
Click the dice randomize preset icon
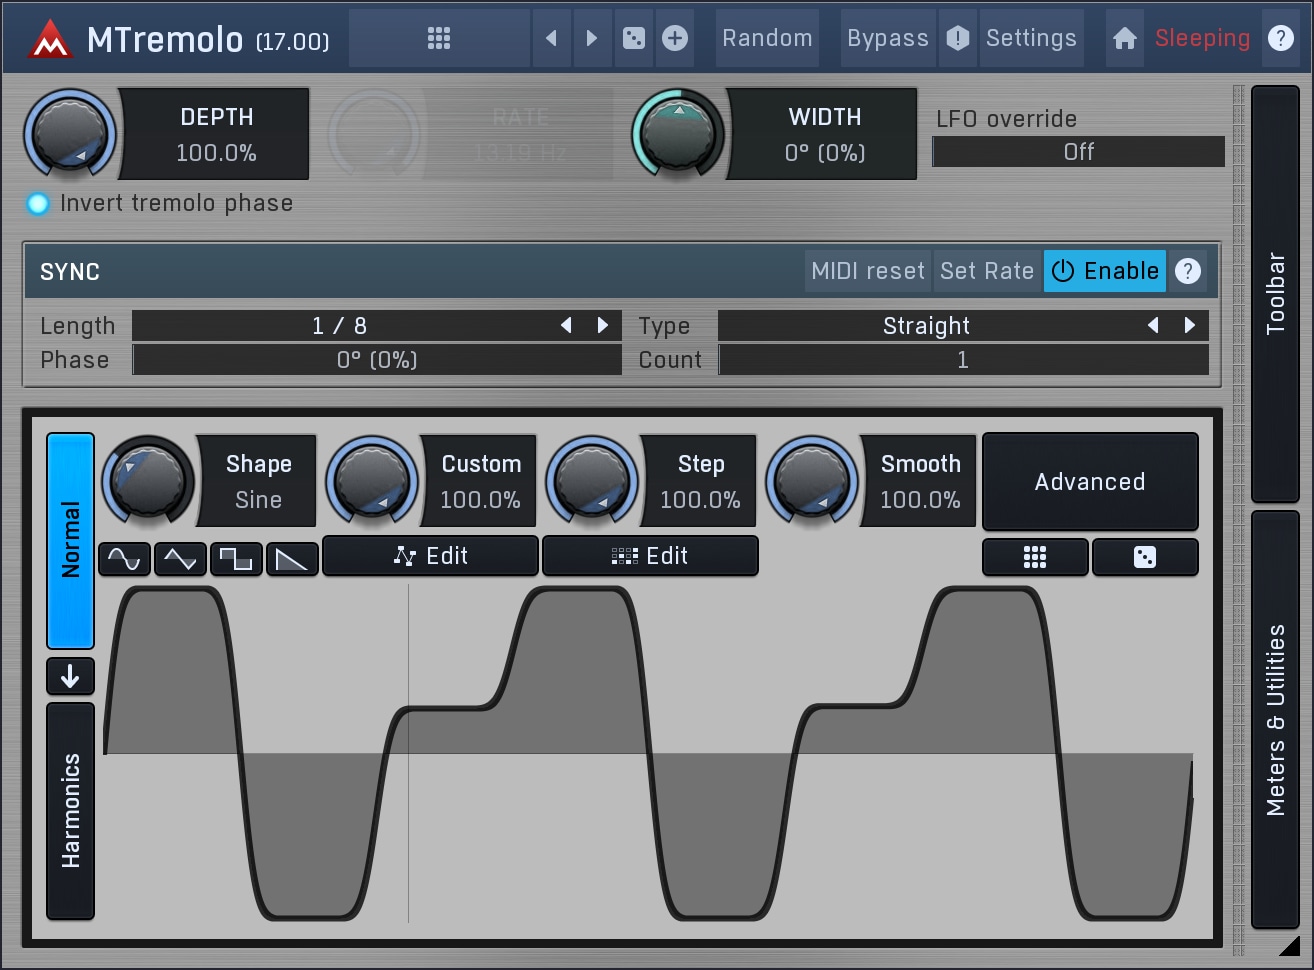pos(633,38)
